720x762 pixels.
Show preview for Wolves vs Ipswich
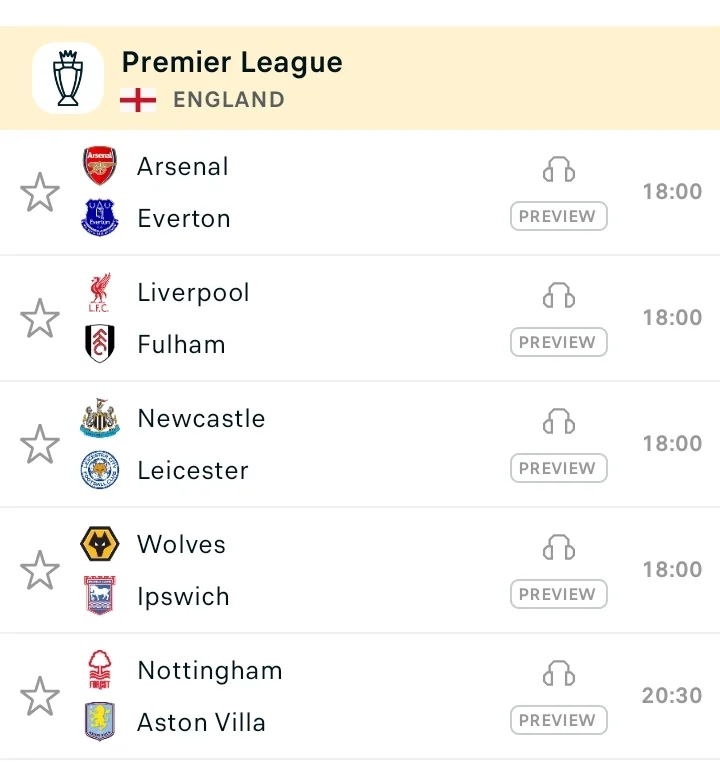pos(559,593)
